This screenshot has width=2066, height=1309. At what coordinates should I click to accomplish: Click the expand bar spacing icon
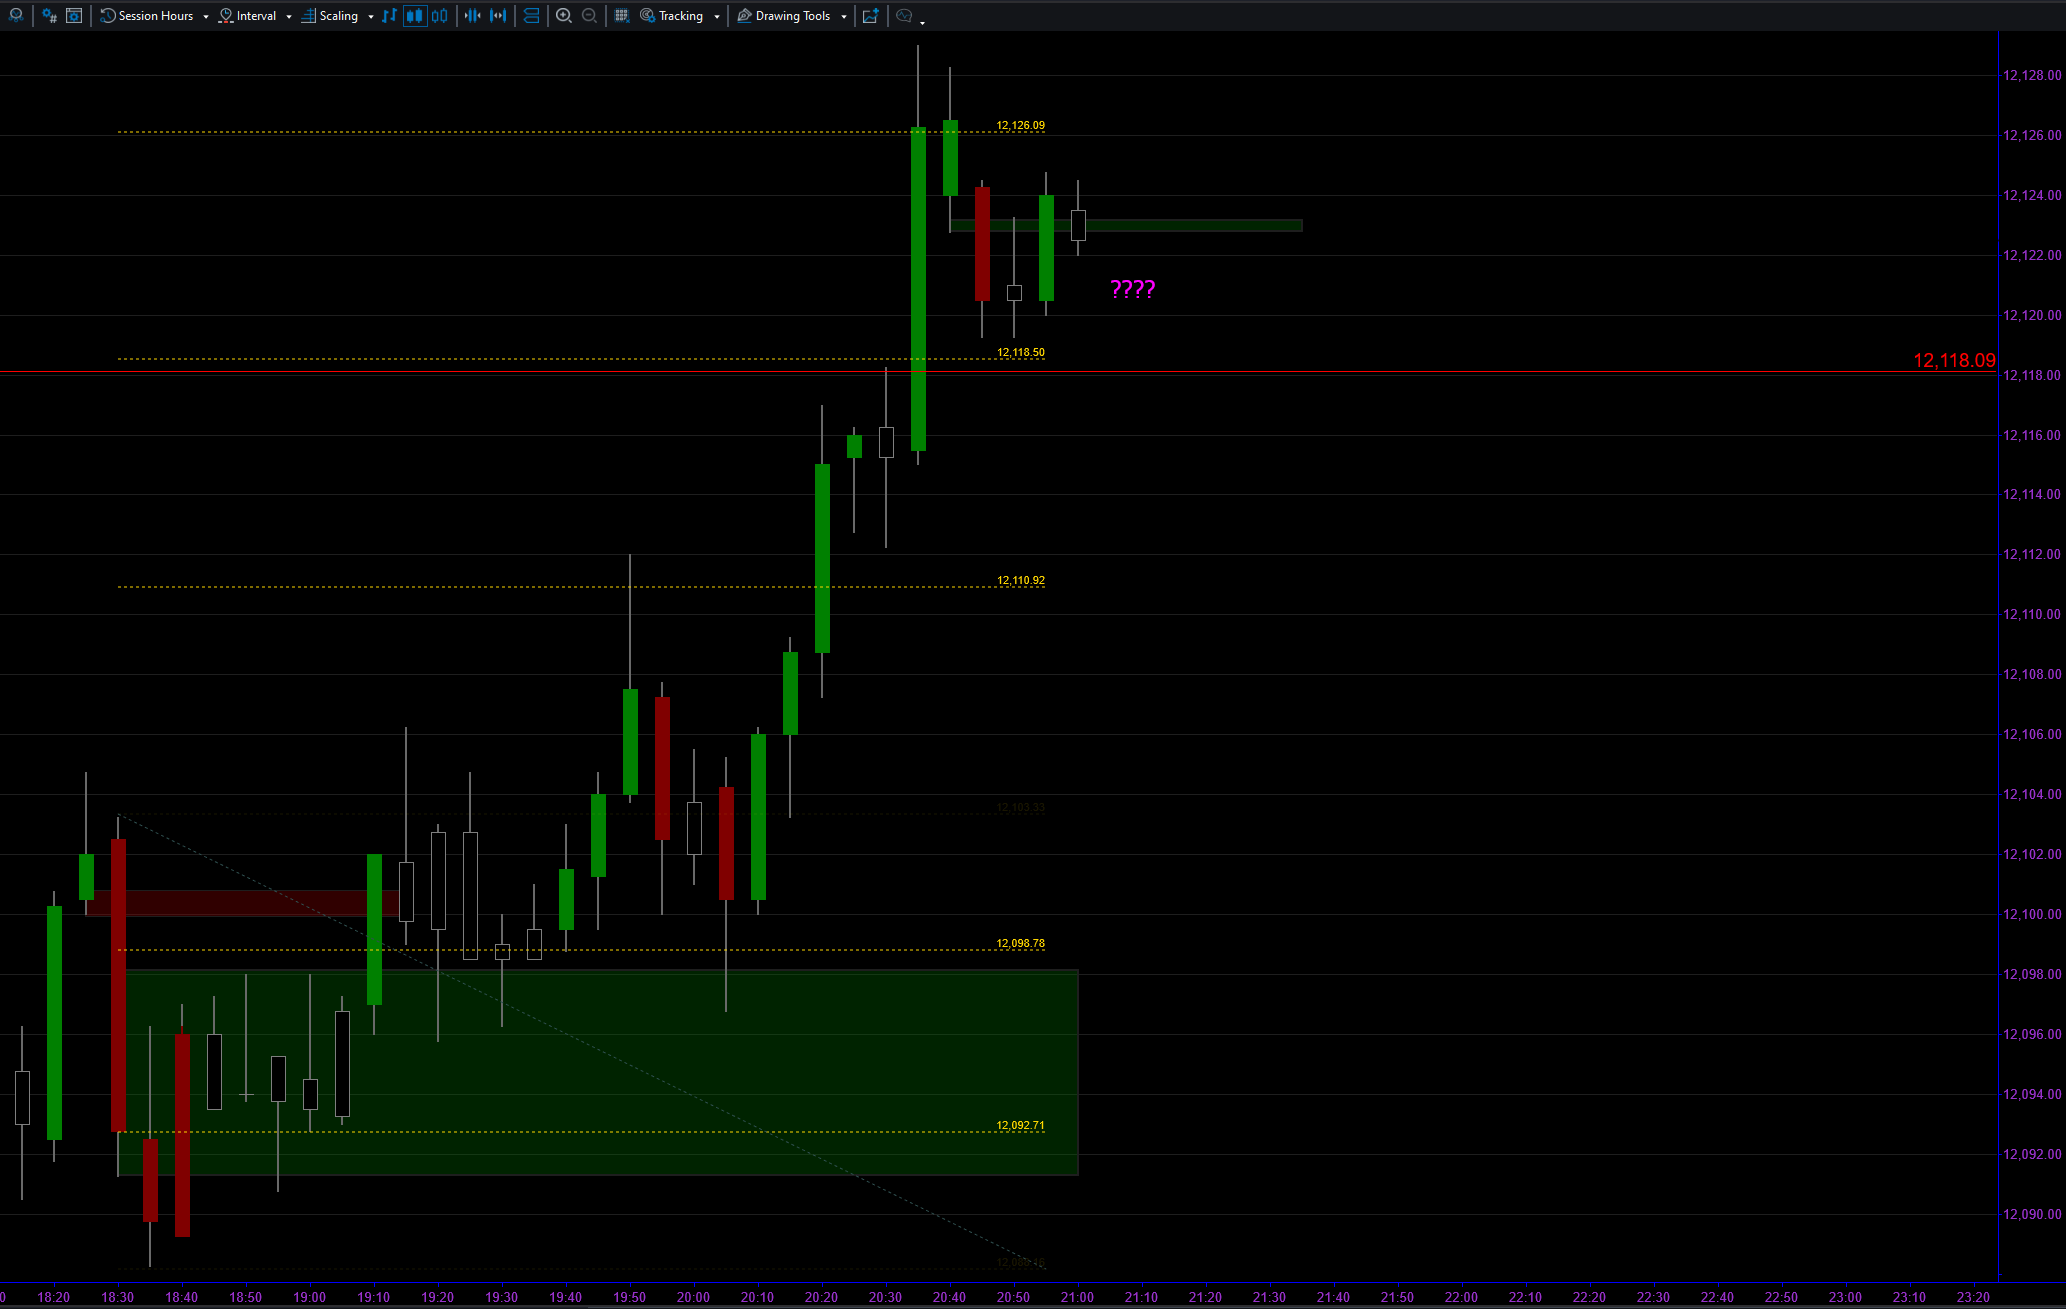pos(498,15)
